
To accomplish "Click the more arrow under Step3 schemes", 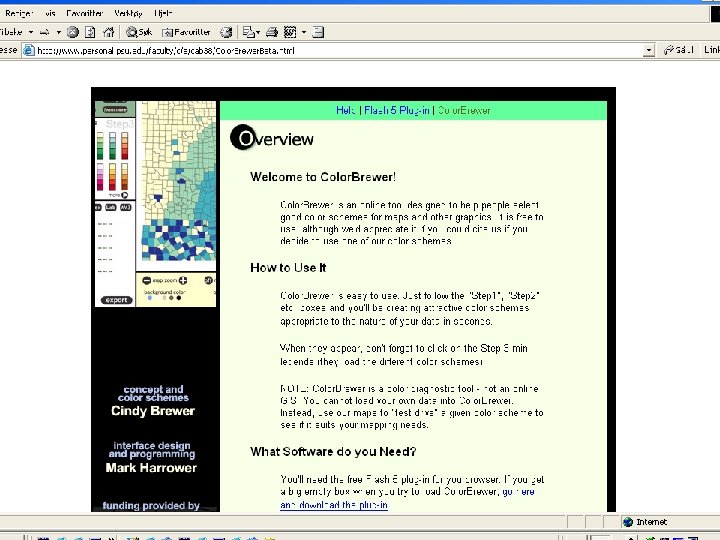I will (124, 195).
